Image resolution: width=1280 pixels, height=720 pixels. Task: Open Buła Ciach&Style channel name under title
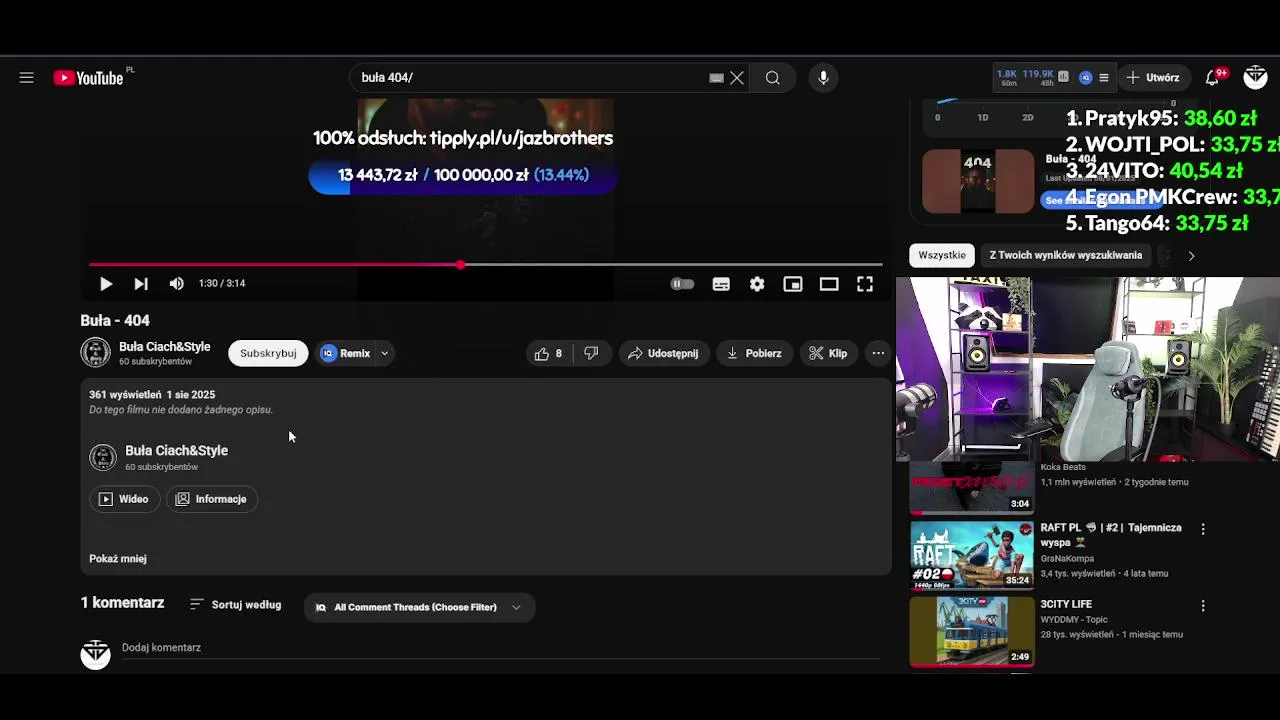point(165,347)
